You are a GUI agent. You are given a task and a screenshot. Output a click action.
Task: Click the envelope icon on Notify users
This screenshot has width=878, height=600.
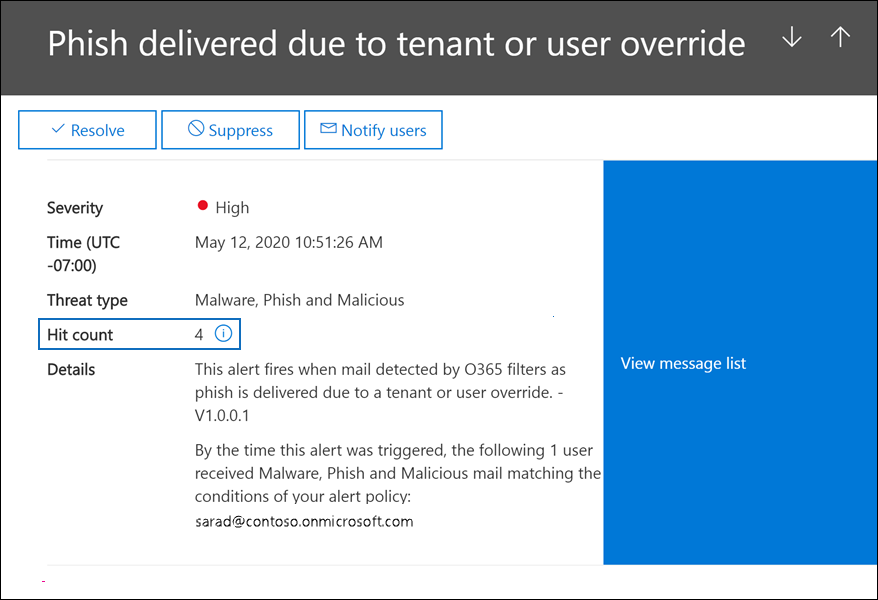pyautogui.click(x=328, y=128)
